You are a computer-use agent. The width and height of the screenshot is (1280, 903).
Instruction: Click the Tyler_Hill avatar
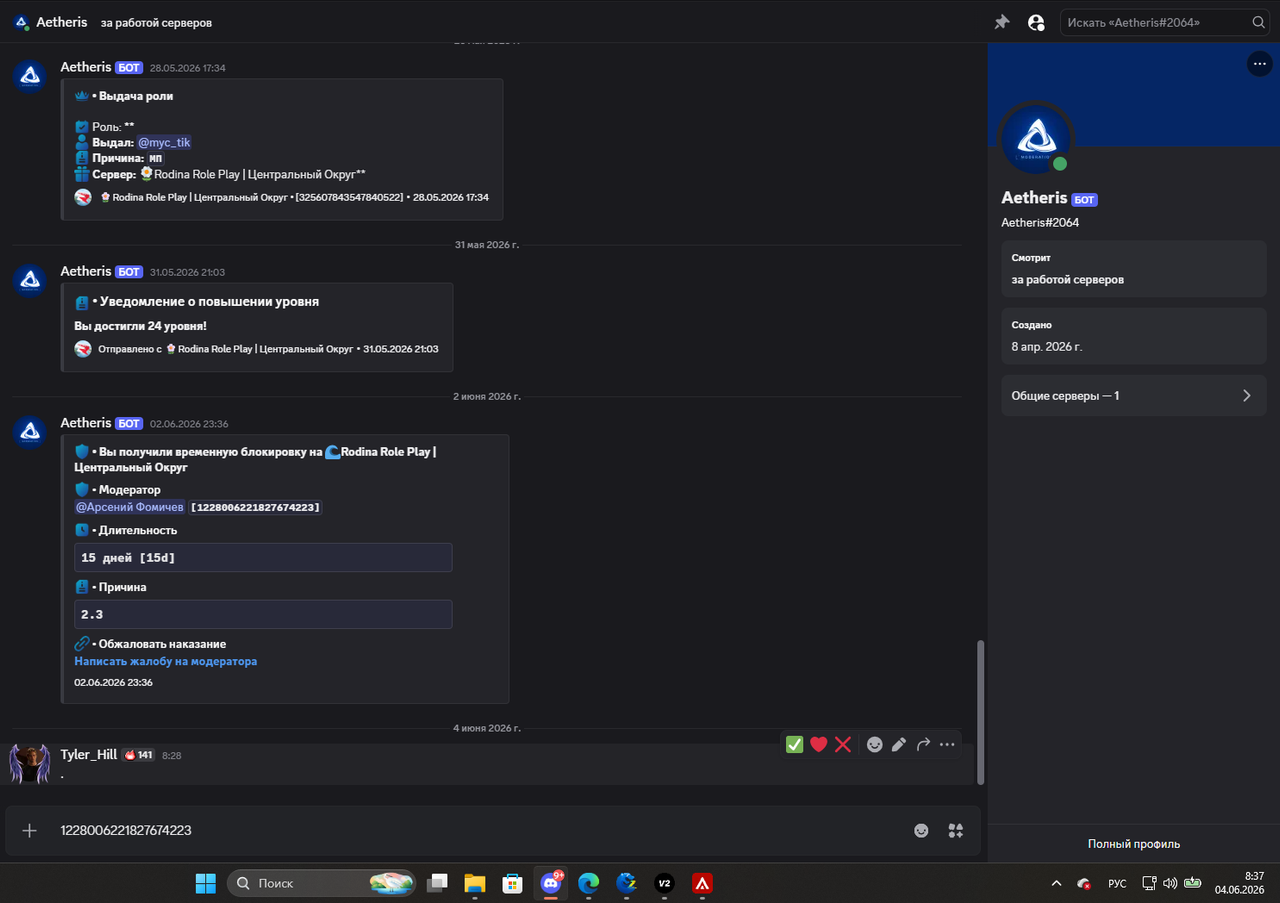(30, 764)
